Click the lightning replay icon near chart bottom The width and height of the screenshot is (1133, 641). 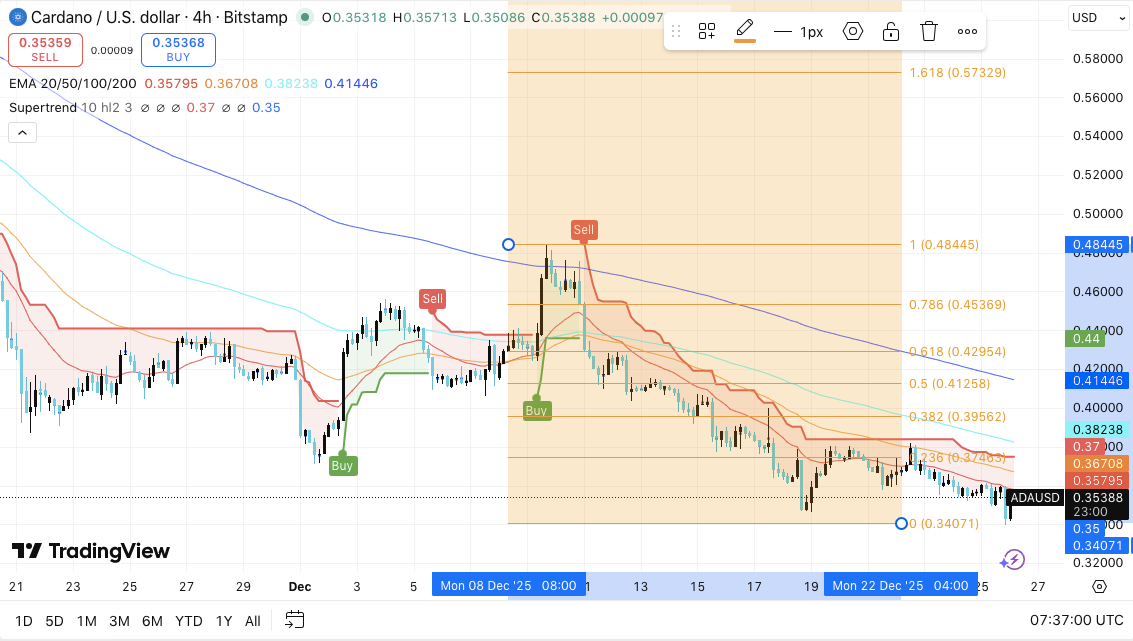(1012, 560)
